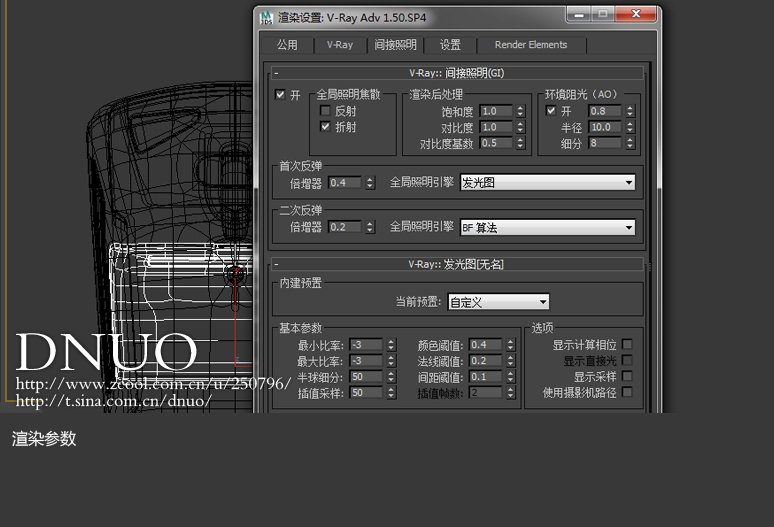This screenshot has width=774, height=527.
Task: Click the 法线阈值 value field
Action: pyautogui.click(x=486, y=361)
